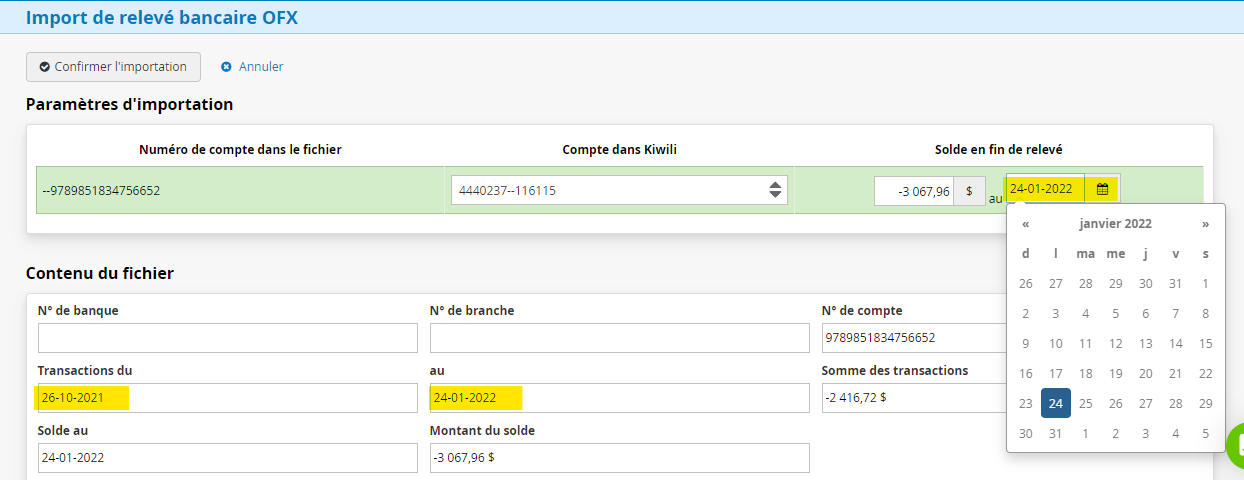The width and height of the screenshot is (1244, 480).
Task: Click the statement end date field
Action: pyautogui.click(x=1044, y=189)
